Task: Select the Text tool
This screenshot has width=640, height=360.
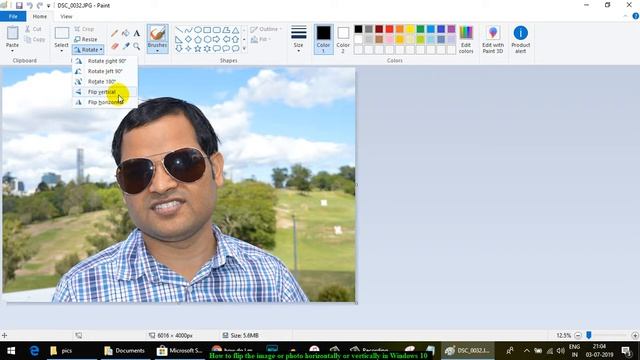Action: click(x=137, y=33)
